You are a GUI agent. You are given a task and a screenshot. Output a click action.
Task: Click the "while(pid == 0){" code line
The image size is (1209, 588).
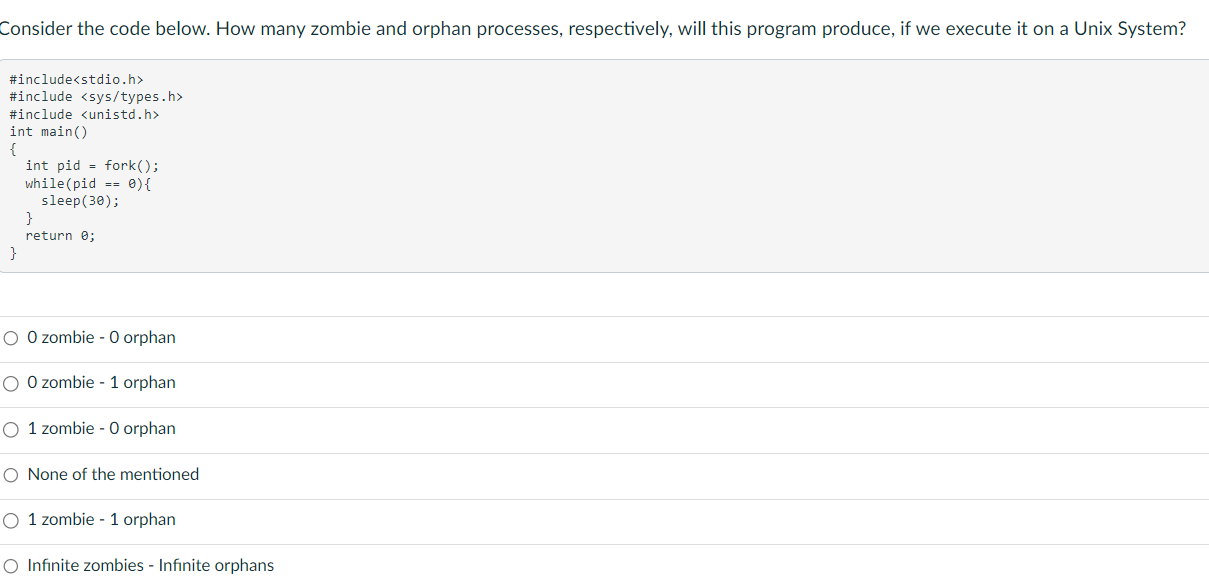[88, 183]
